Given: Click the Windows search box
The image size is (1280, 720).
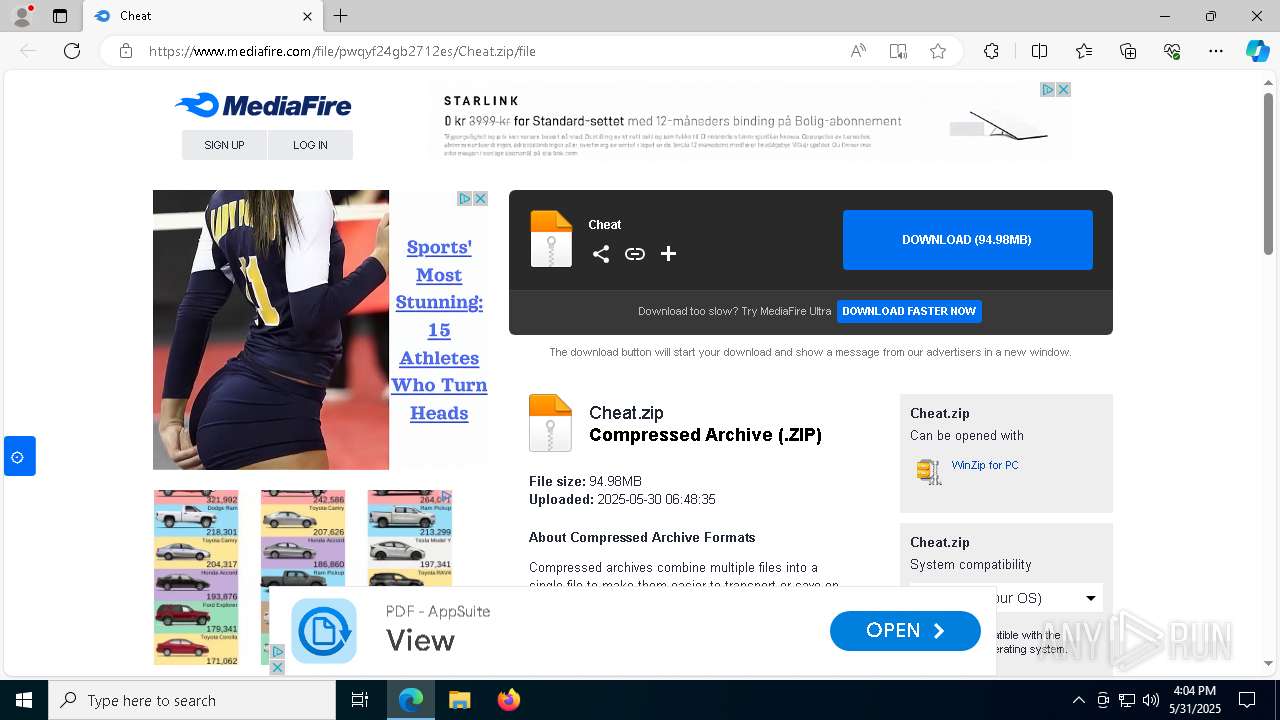Looking at the screenshot, I should coord(192,700).
